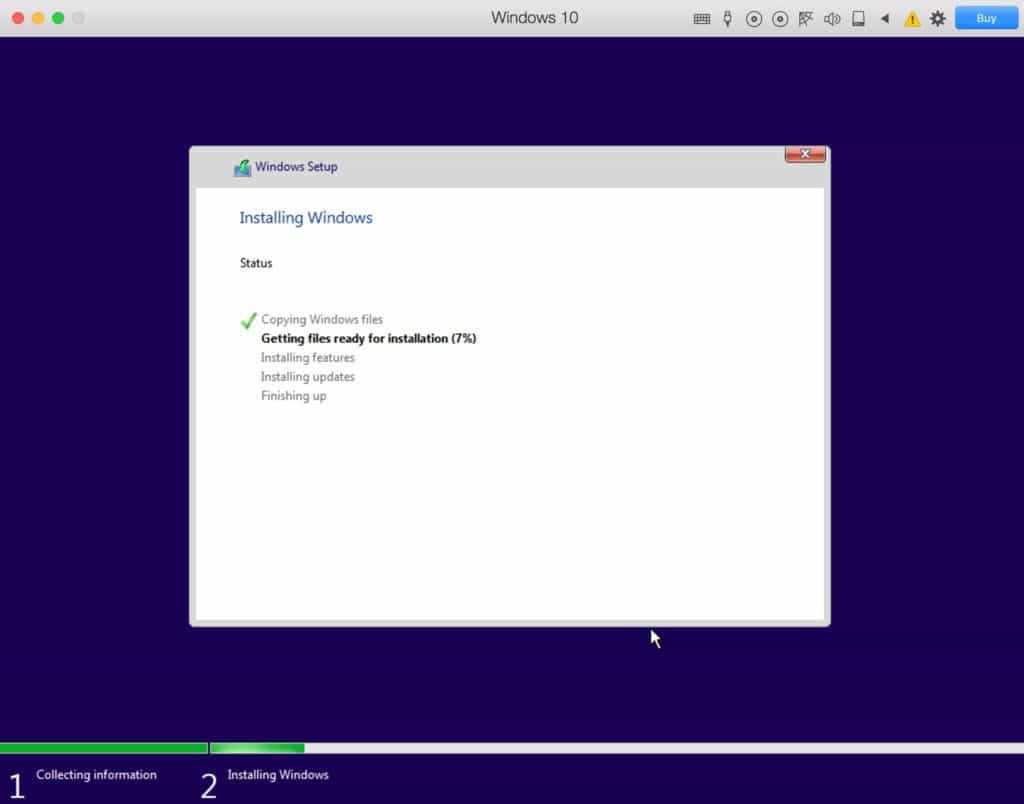Open the virtual machine configuration gear
The height and width of the screenshot is (804, 1024).
click(x=938, y=18)
